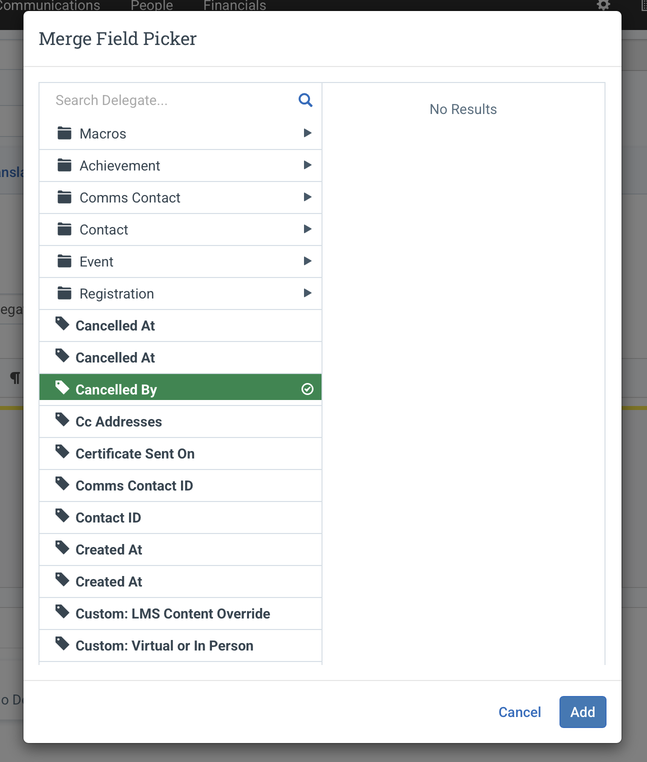Click the Add button

[x=582, y=711]
